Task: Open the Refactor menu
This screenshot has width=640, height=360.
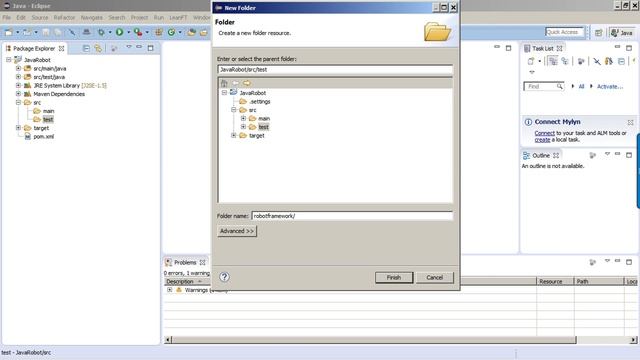Action: coord(64,18)
